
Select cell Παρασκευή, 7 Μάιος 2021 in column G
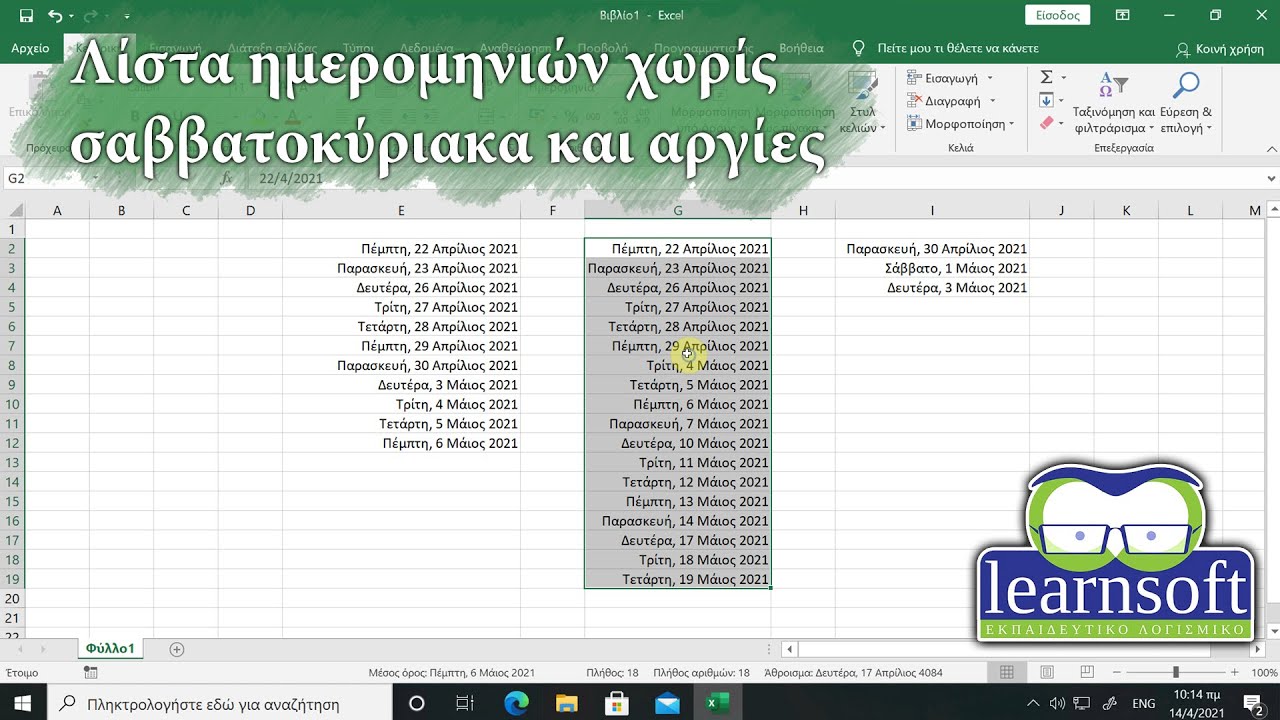pyautogui.click(x=678, y=424)
